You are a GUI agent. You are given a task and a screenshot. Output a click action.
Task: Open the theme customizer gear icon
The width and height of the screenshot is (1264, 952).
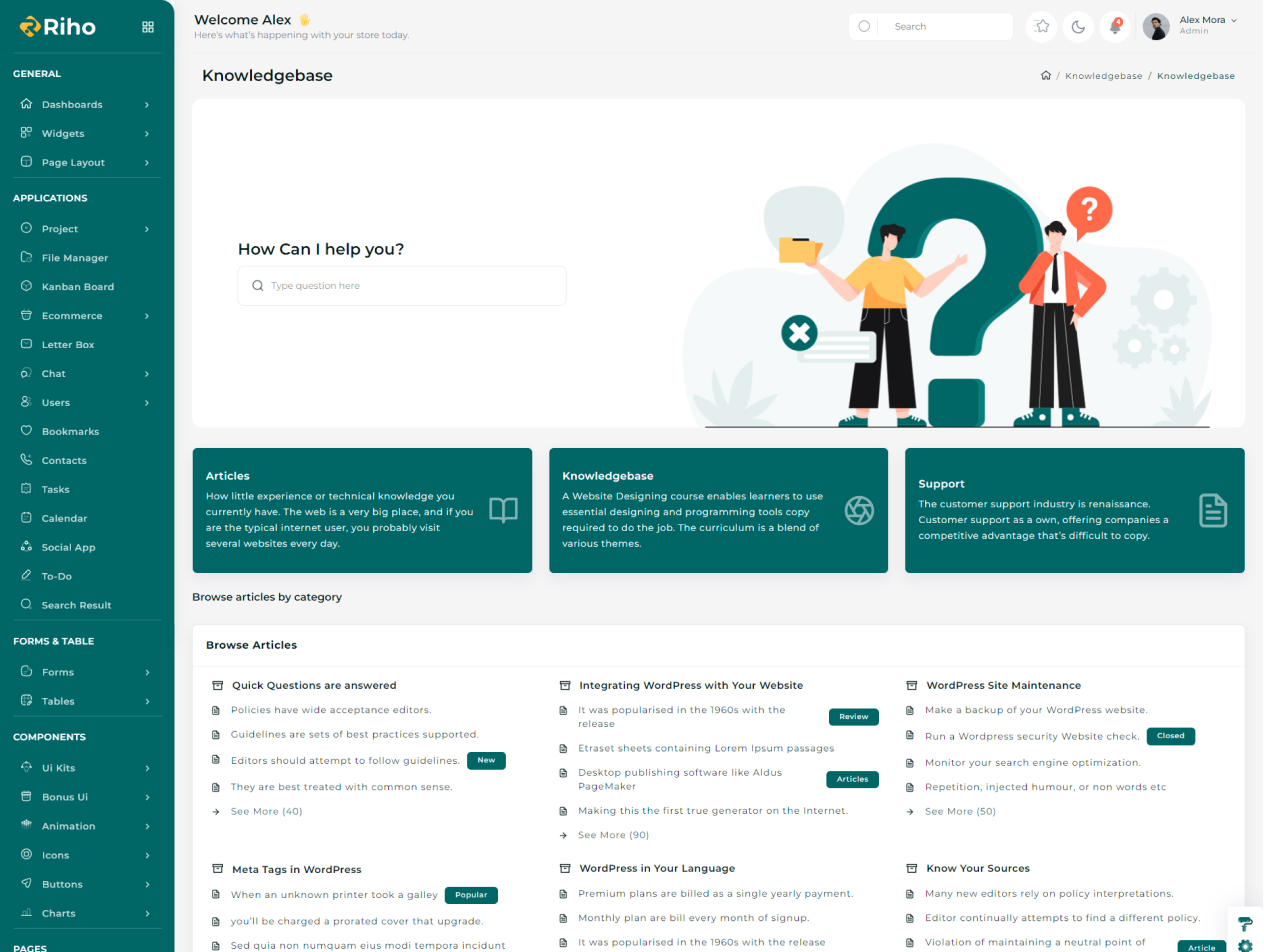1244,945
